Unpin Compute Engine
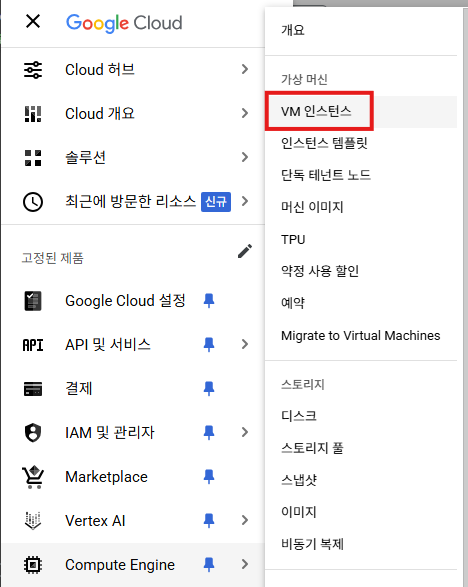The height and width of the screenshot is (587, 468). (x=209, y=564)
